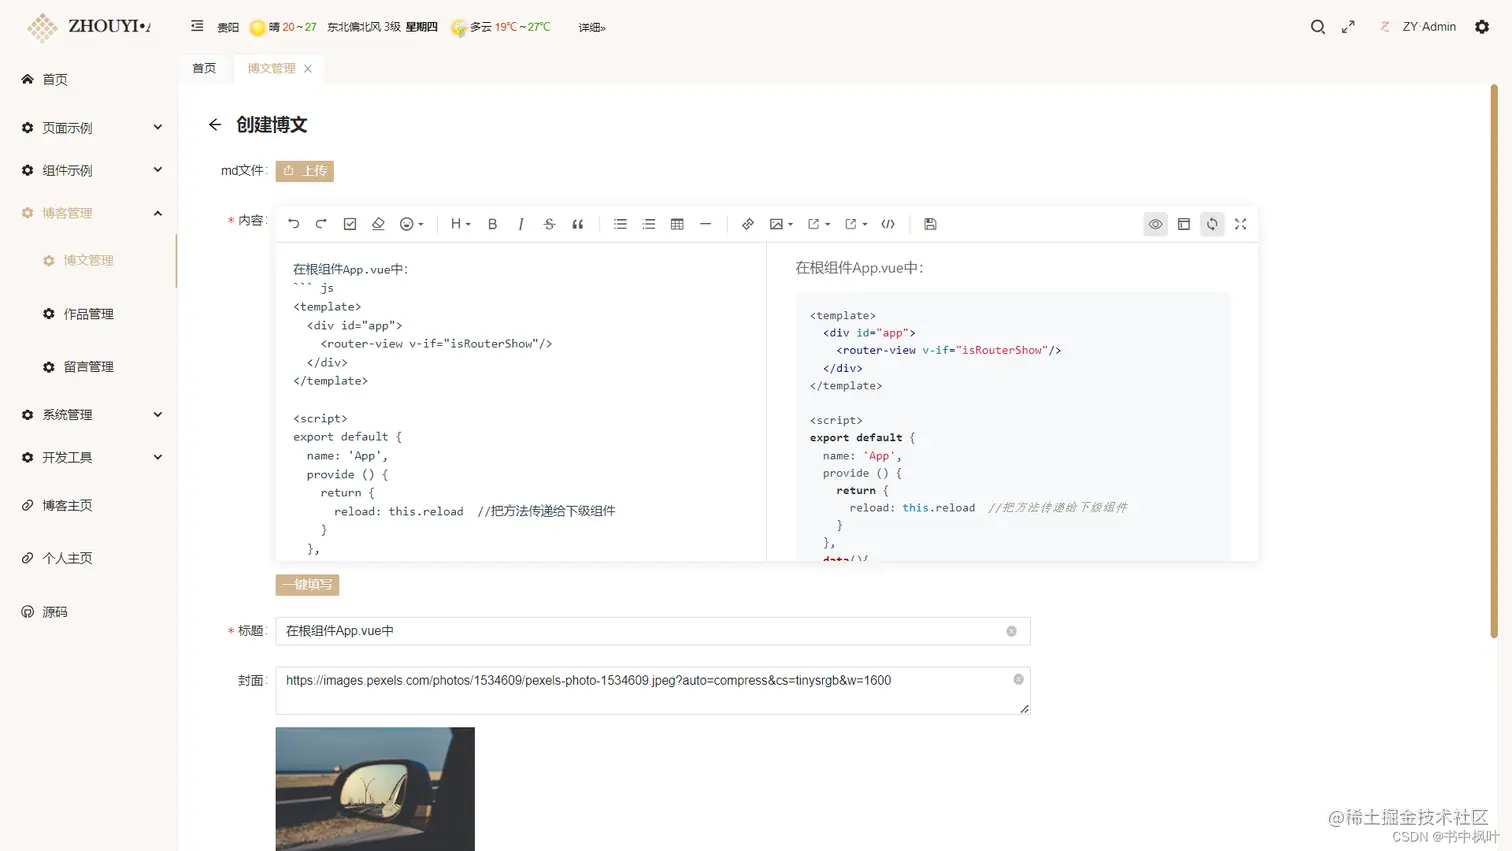Click the markdown source editing pane
This screenshot has height=851, width=1512.
(521, 402)
